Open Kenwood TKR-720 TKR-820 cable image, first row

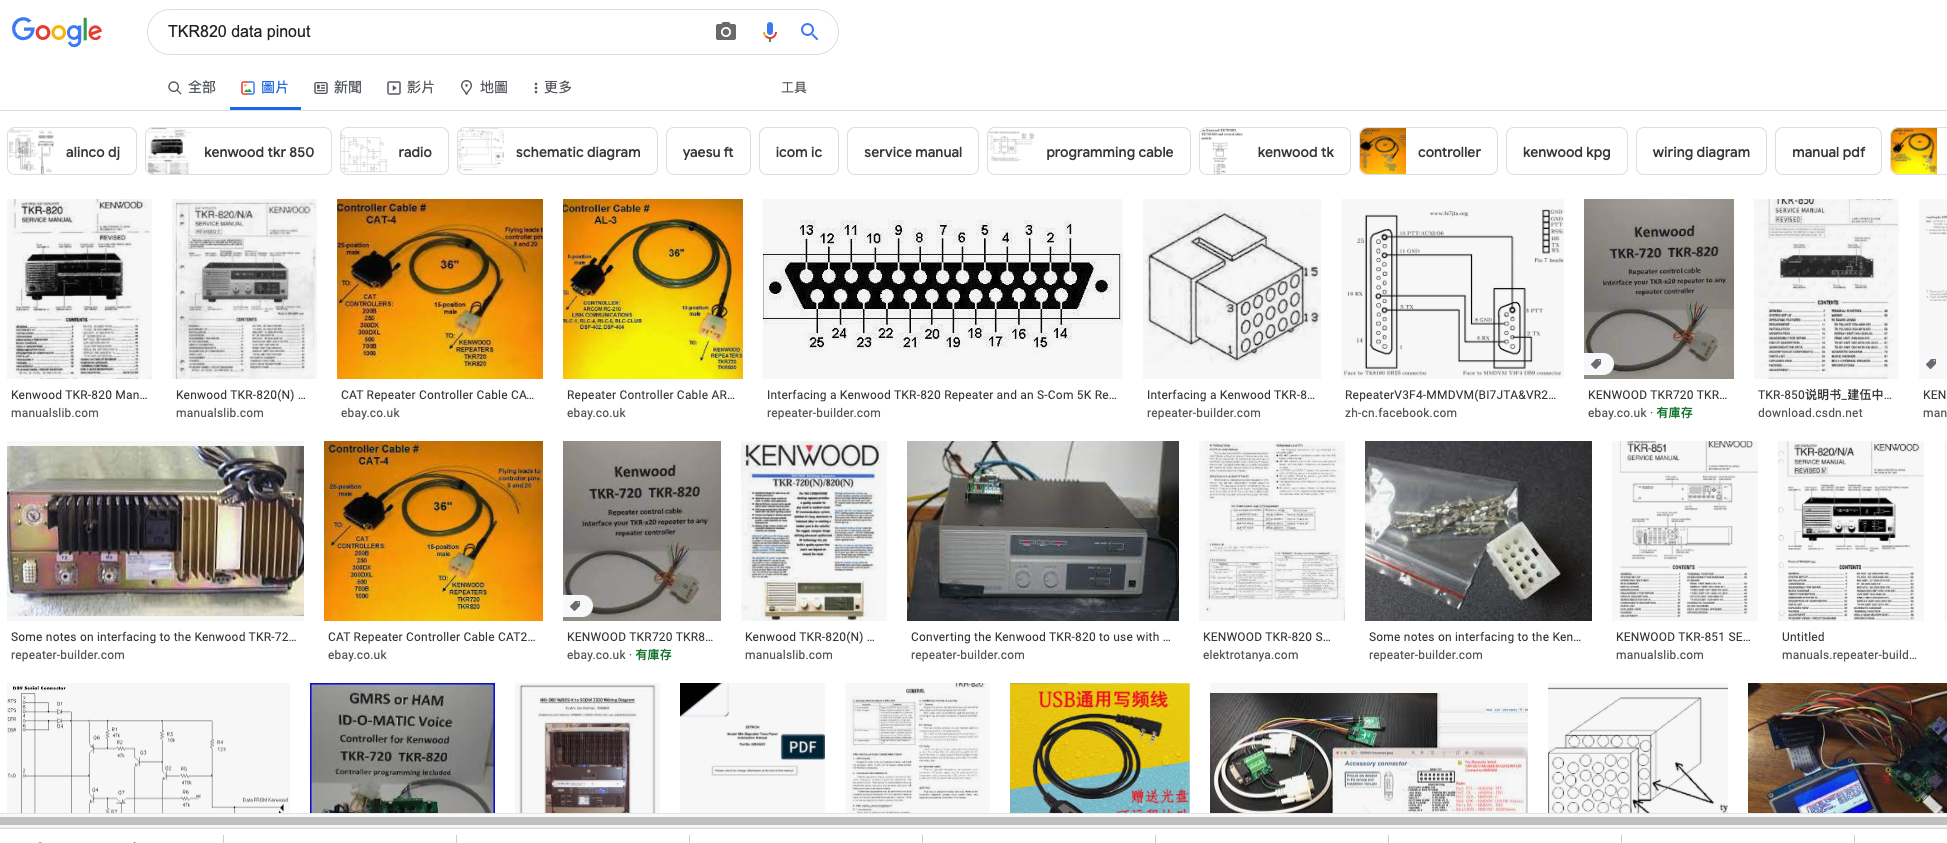pos(1659,289)
